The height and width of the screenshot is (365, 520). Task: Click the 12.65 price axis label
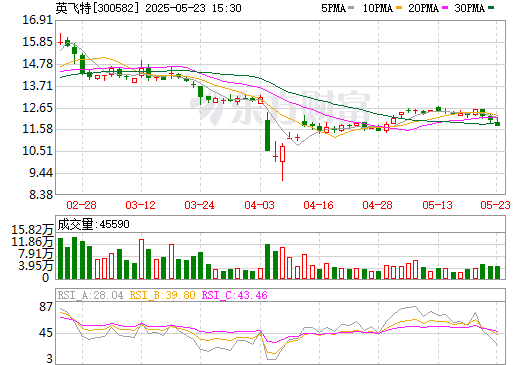click(x=38, y=108)
